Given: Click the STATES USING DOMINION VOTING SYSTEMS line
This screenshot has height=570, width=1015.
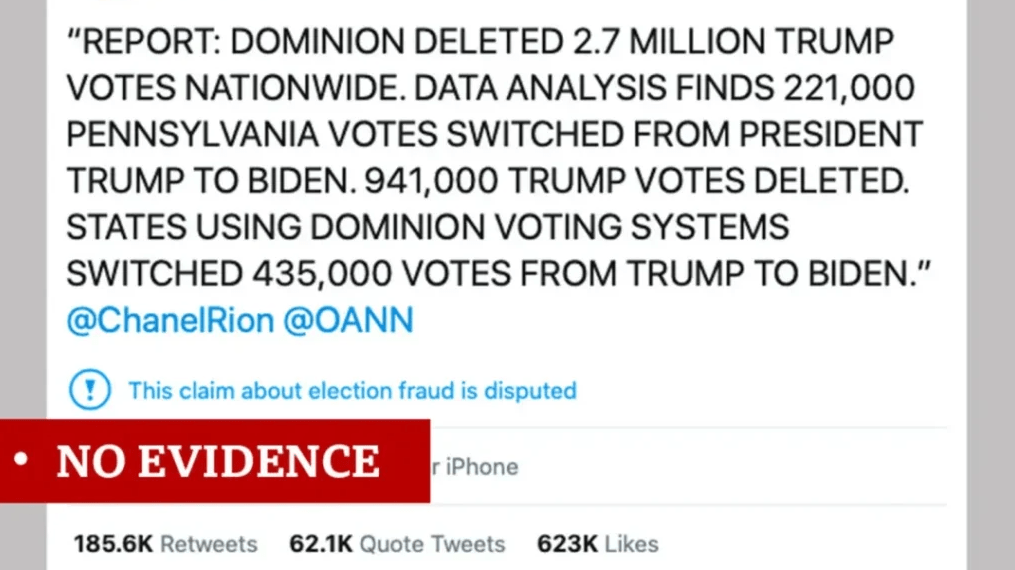Looking at the screenshot, I should pyautogui.click(x=428, y=228).
